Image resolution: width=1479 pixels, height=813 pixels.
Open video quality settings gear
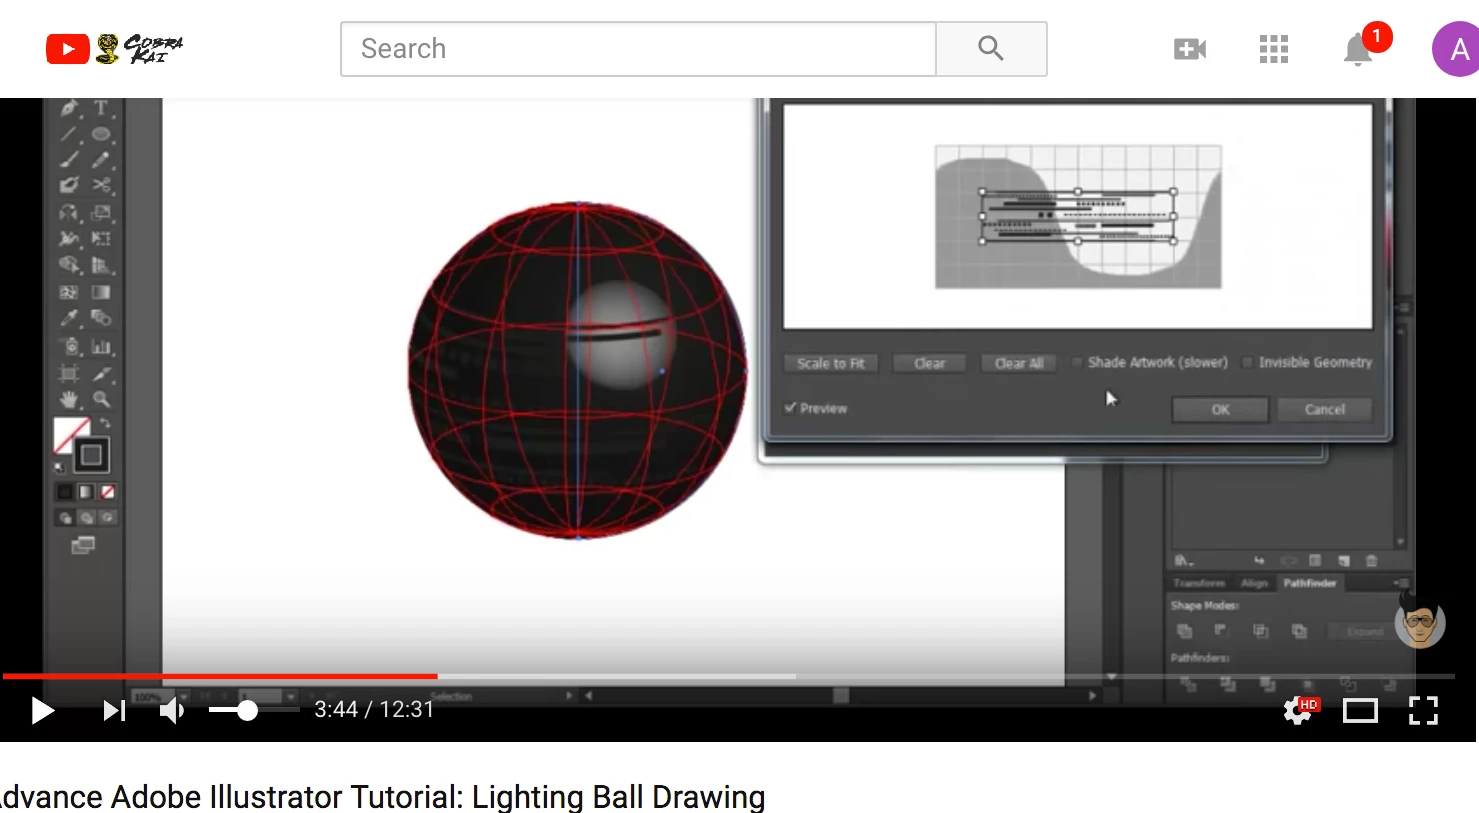click(1300, 710)
